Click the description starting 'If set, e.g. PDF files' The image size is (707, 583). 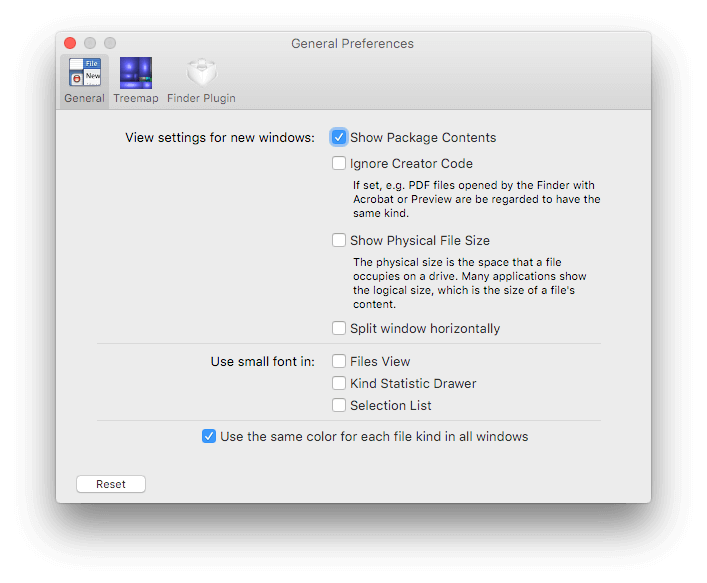[477, 199]
